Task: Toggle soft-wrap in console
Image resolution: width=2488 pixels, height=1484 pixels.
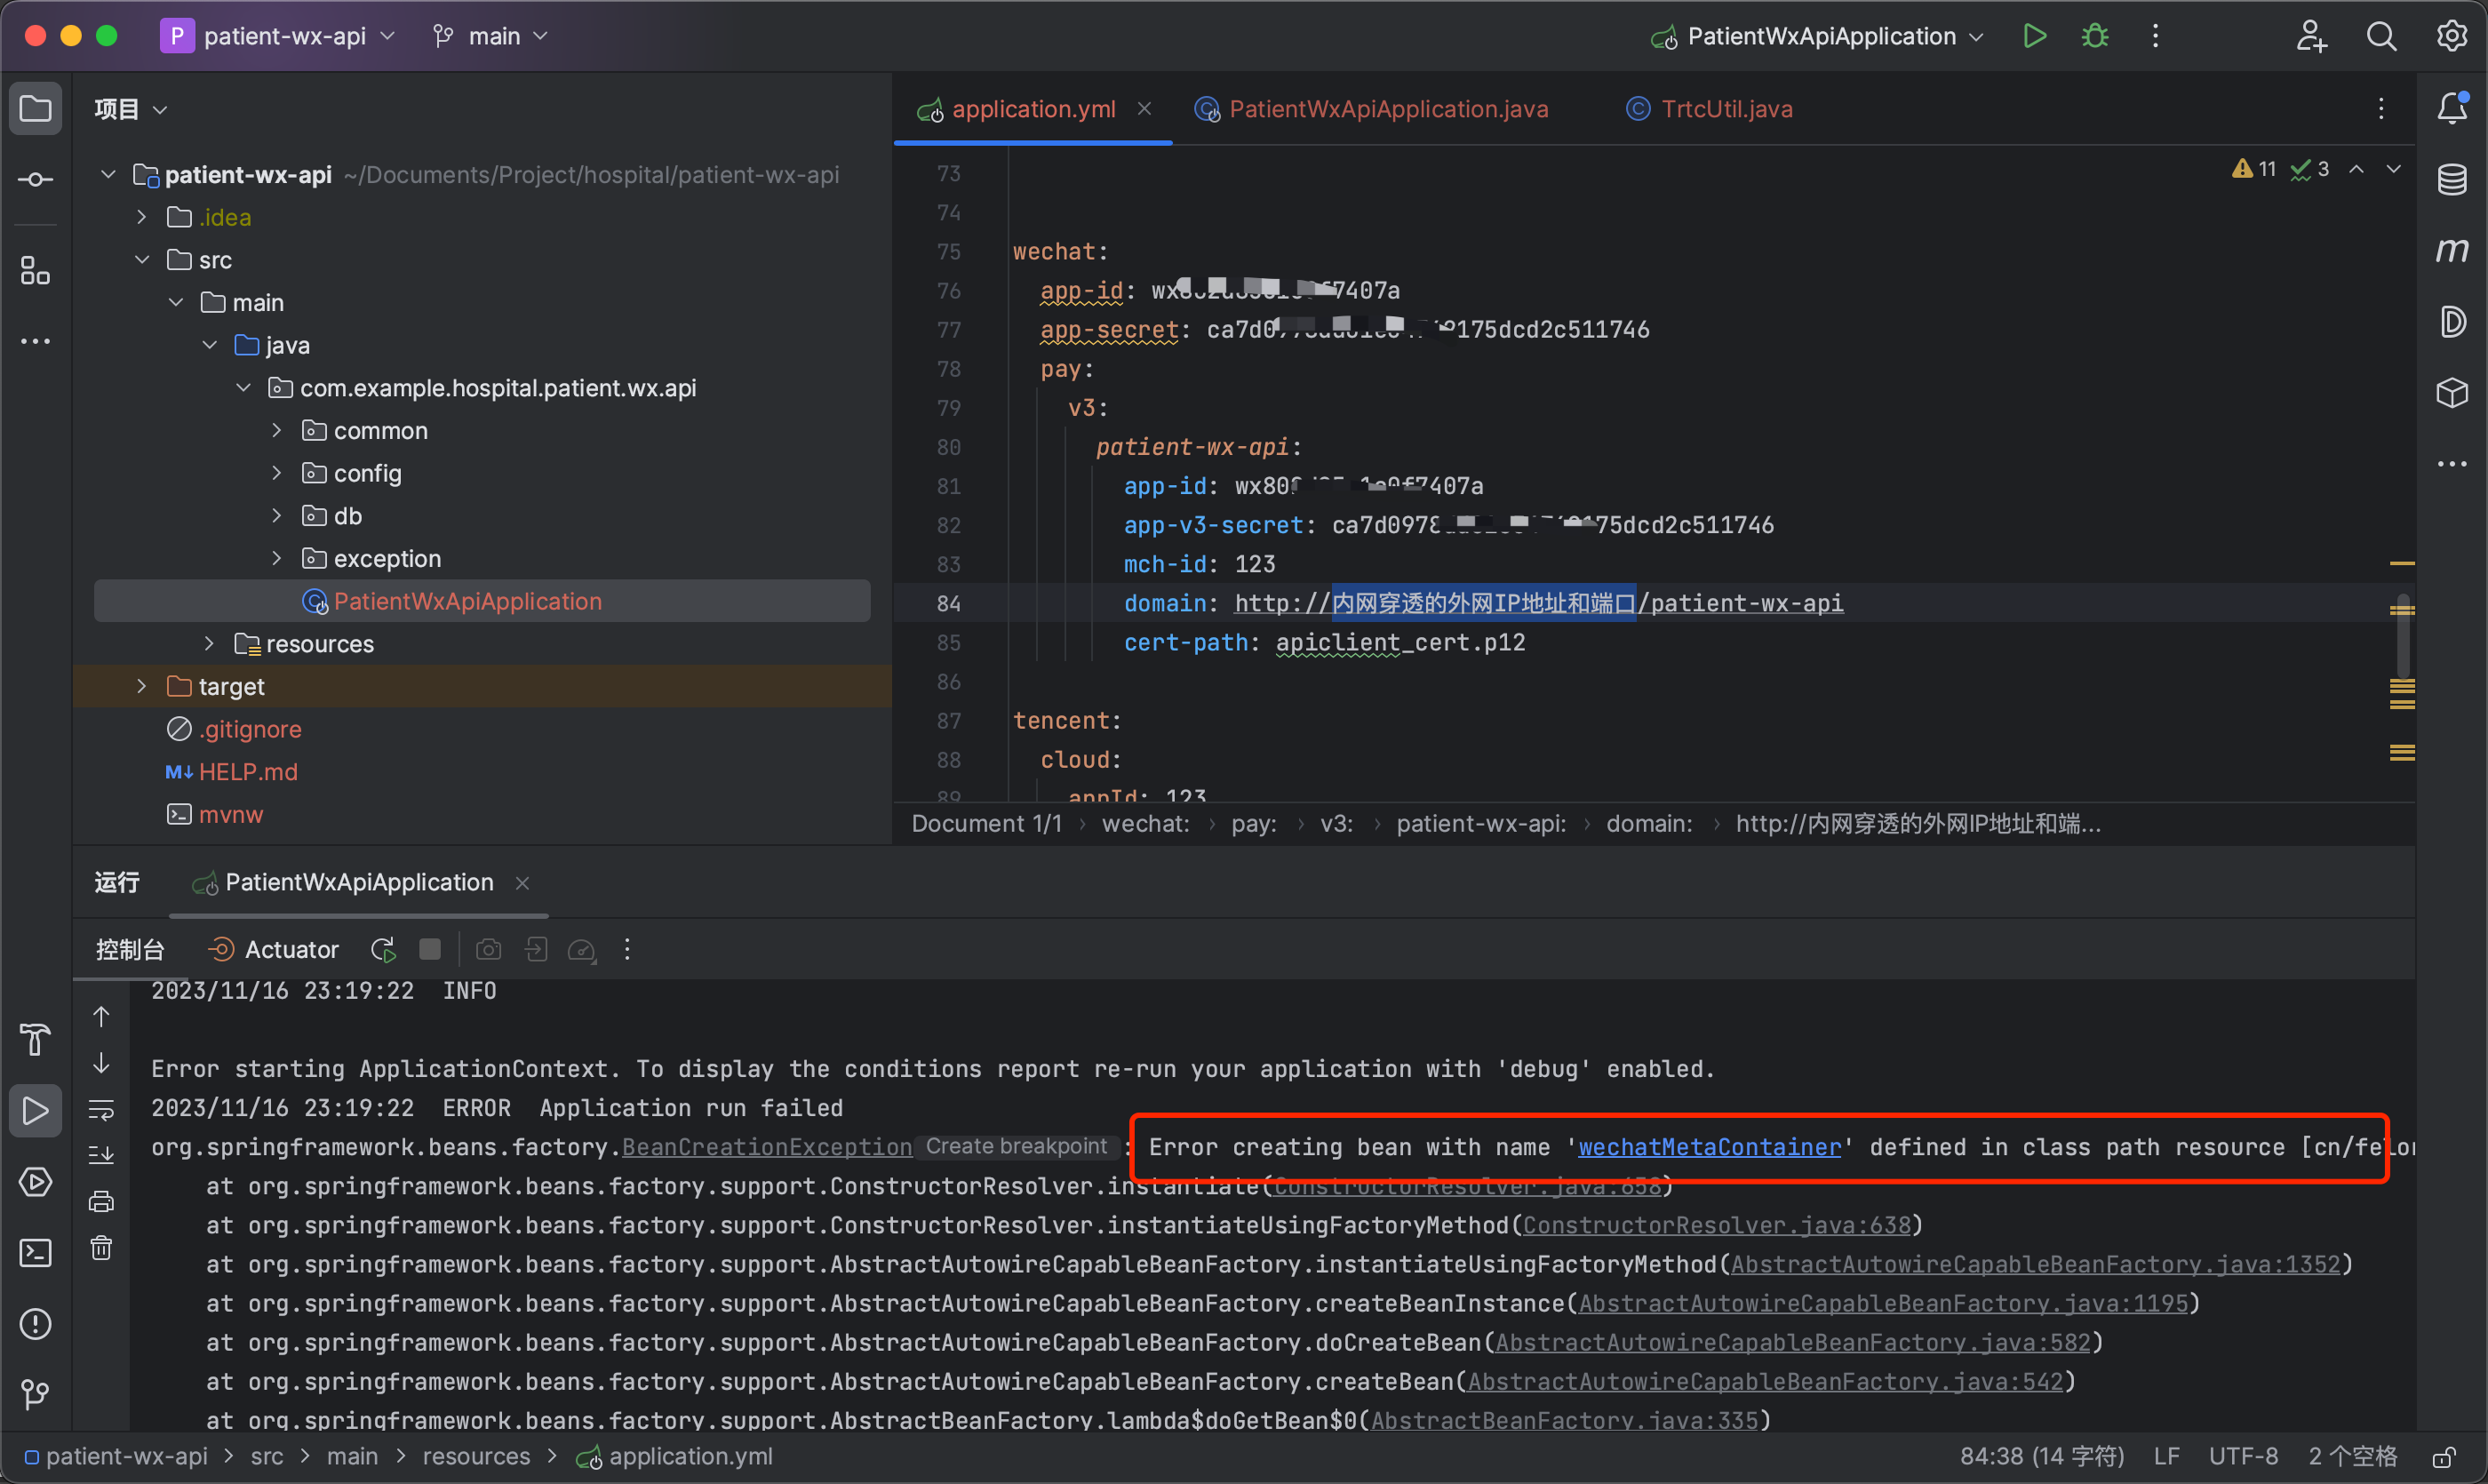Action: click(102, 1109)
